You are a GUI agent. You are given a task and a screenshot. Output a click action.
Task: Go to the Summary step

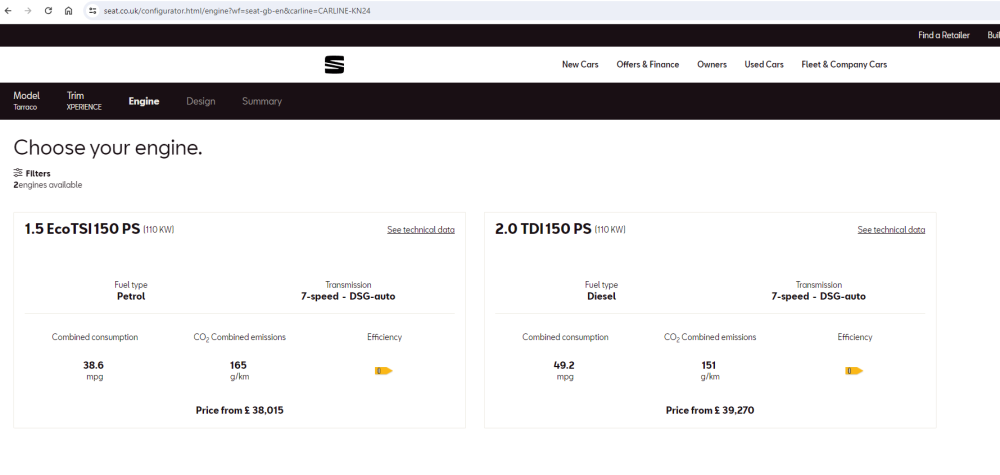click(261, 101)
